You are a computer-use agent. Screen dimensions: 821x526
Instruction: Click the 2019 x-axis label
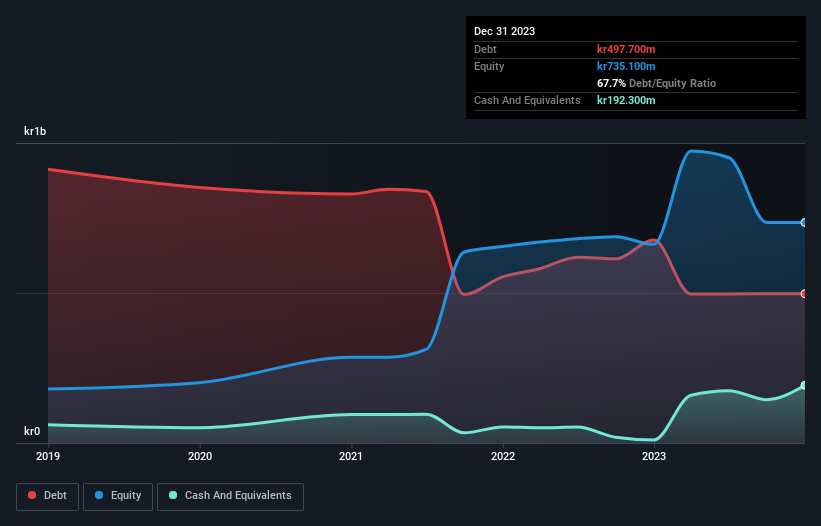(48, 456)
